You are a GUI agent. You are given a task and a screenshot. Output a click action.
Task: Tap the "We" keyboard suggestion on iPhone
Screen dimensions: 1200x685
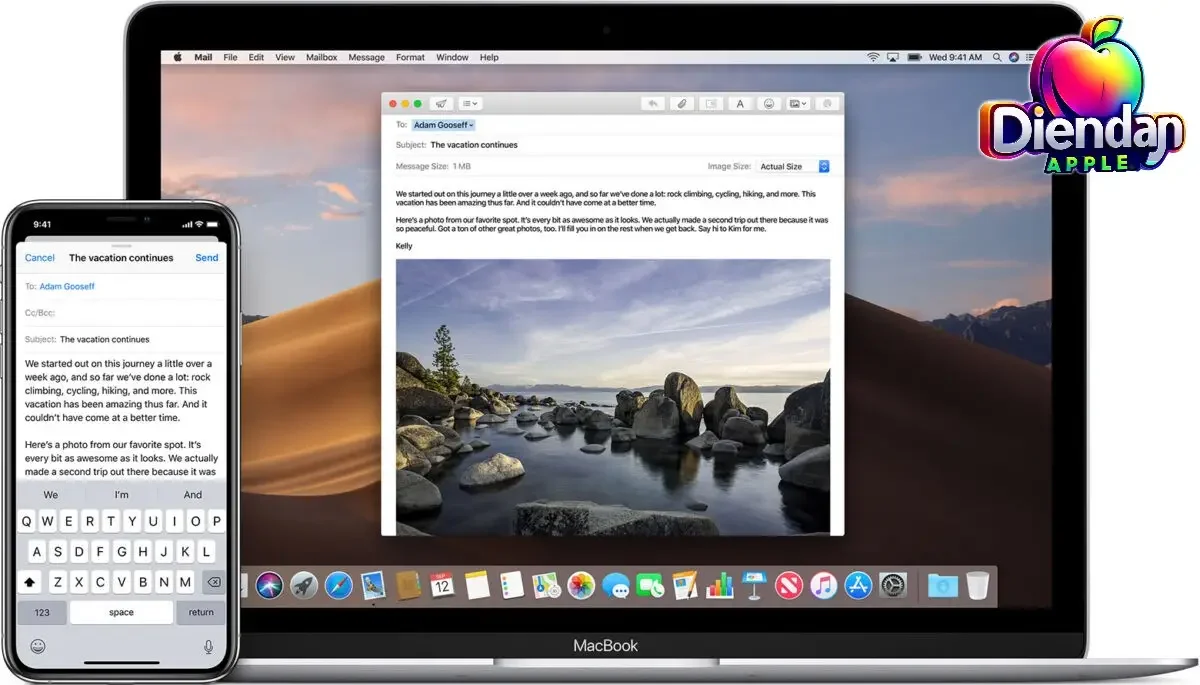(x=51, y=495)
